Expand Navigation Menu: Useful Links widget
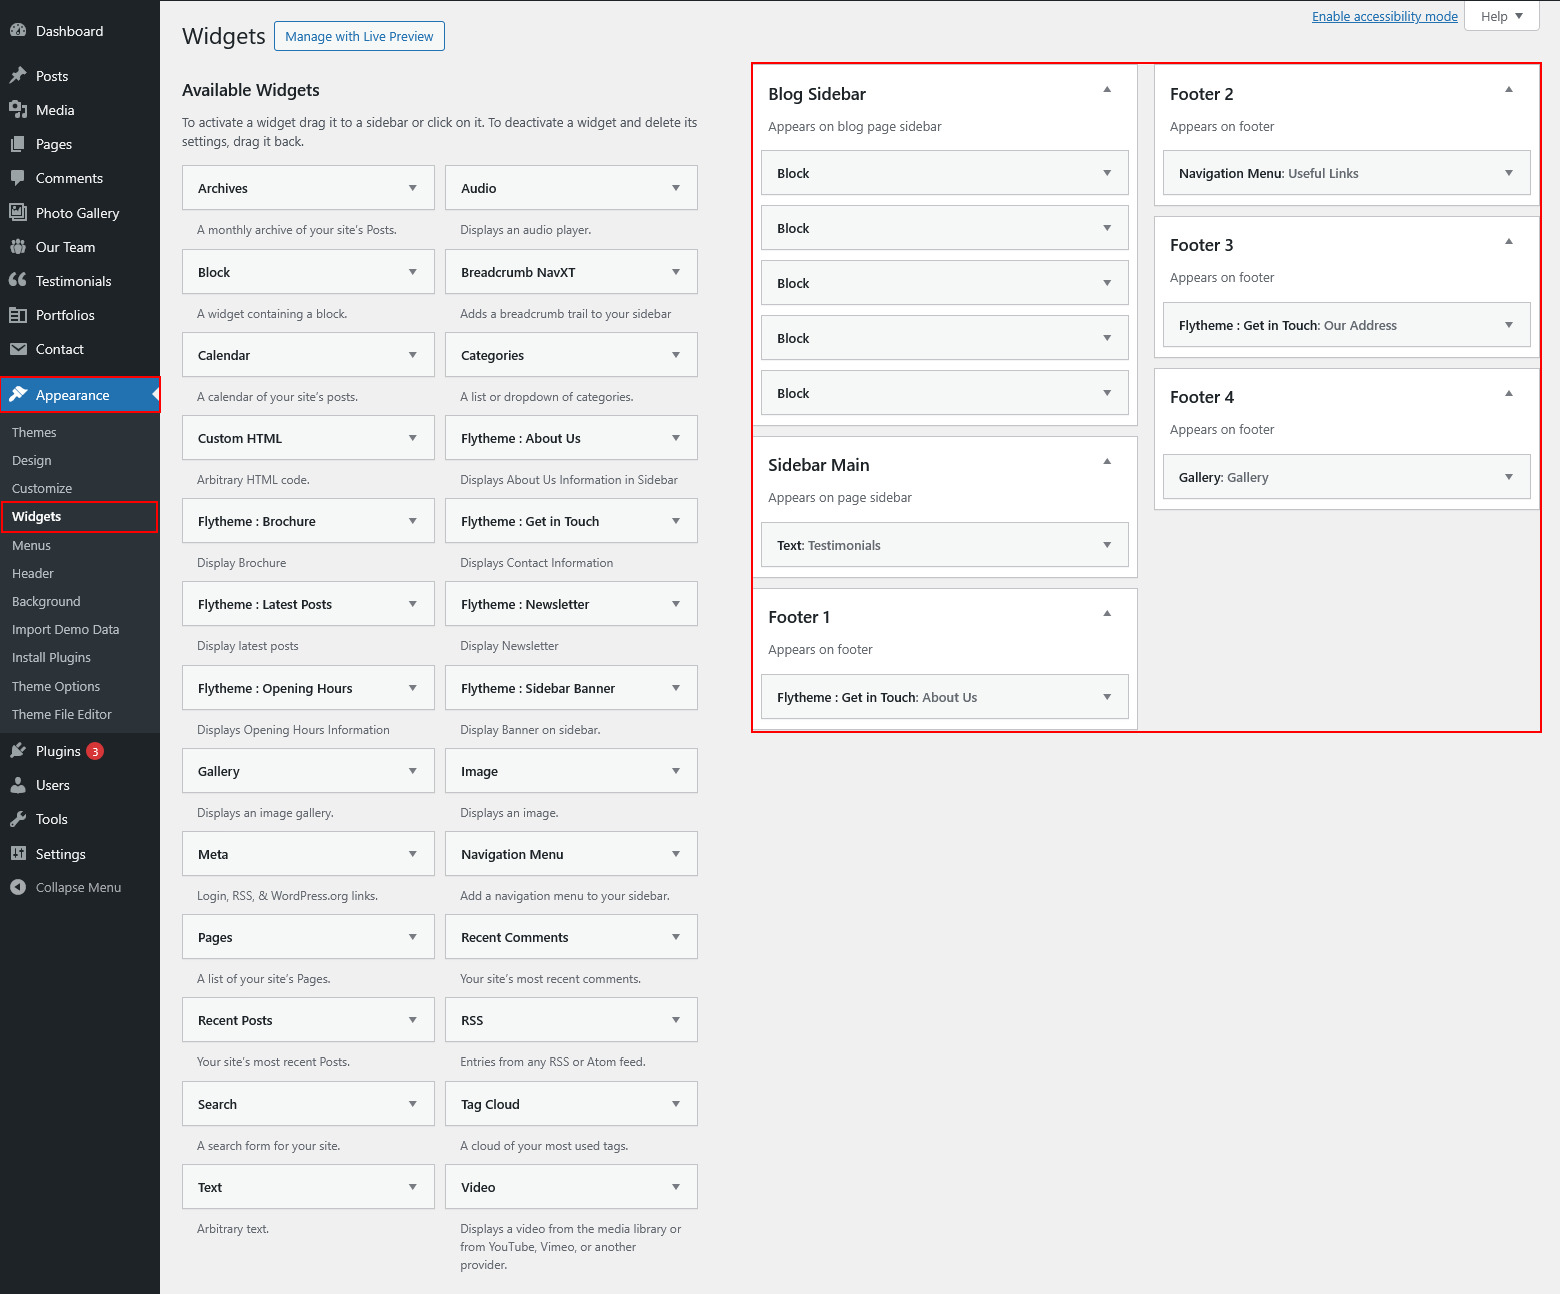This screenshot has height=1294, width=1560. (x=1509, y=173)
